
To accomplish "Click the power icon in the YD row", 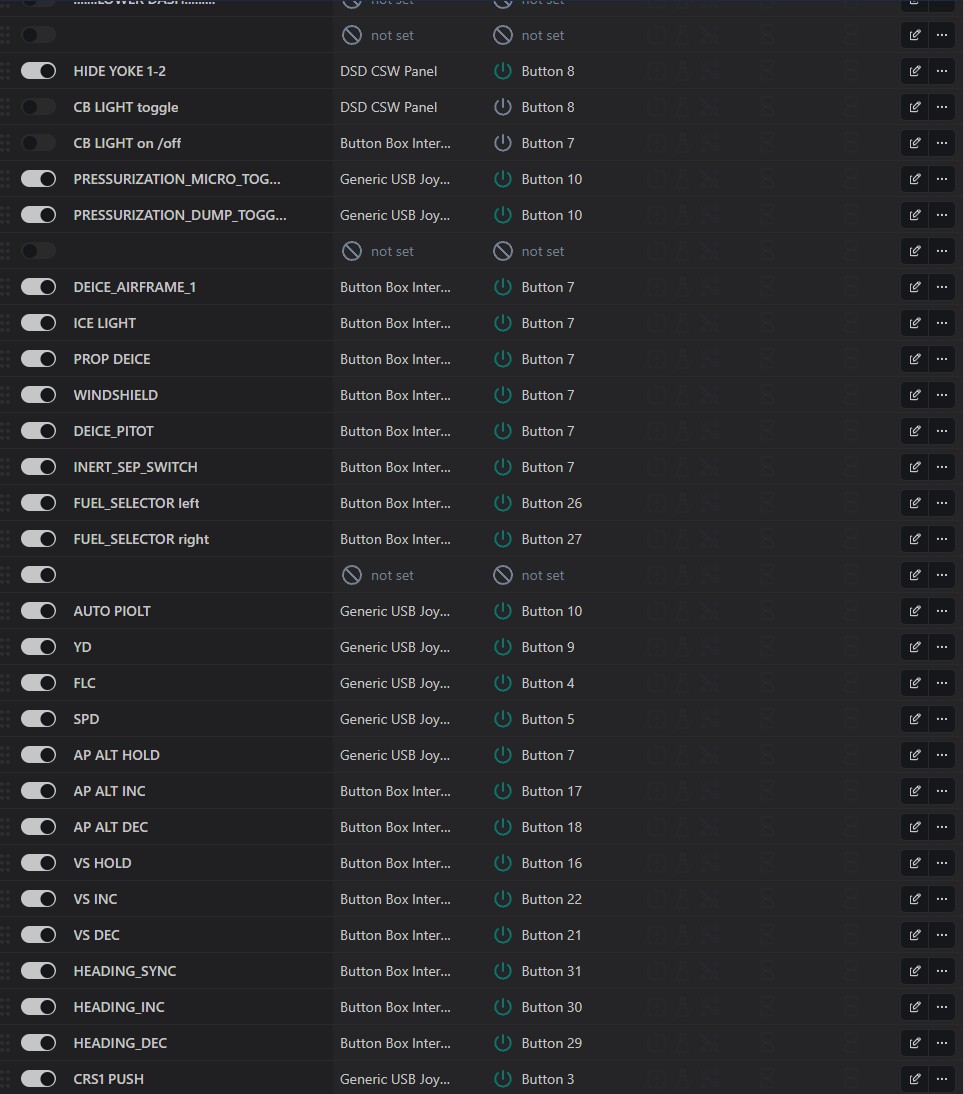I will coord(503,647).
